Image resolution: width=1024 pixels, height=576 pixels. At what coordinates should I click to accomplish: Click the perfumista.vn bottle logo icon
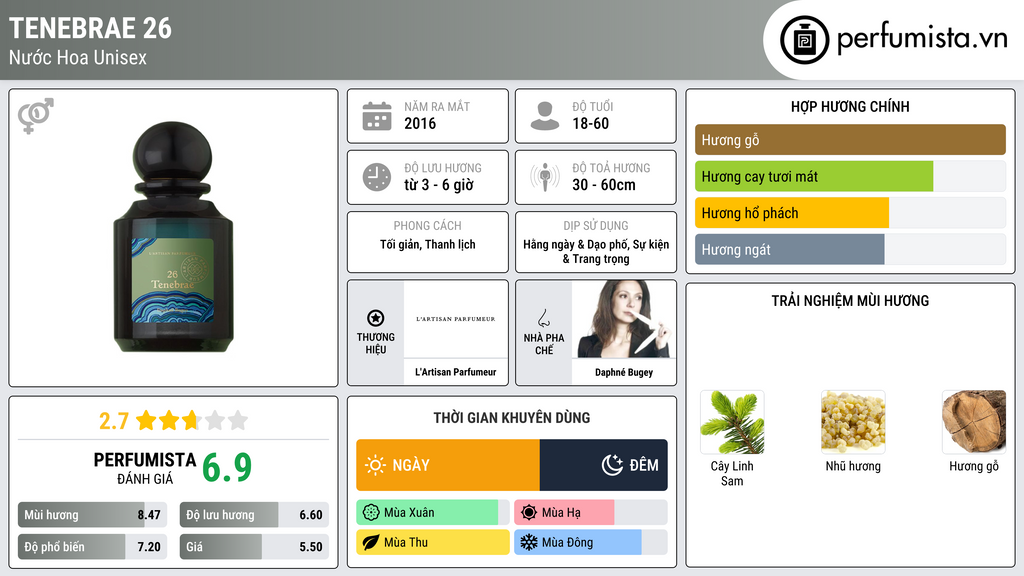click(x=804, y=40)
